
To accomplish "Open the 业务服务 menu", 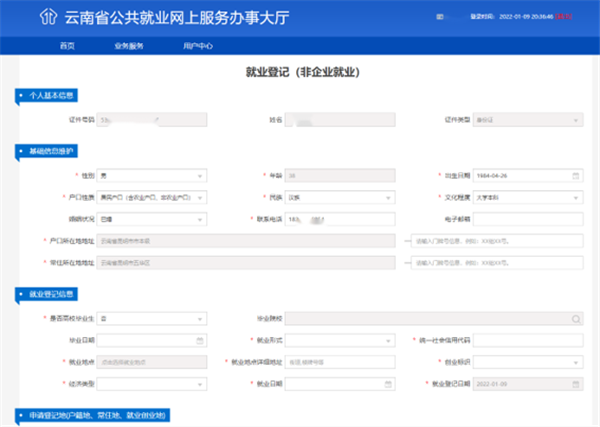I will [x=129, y=47].
